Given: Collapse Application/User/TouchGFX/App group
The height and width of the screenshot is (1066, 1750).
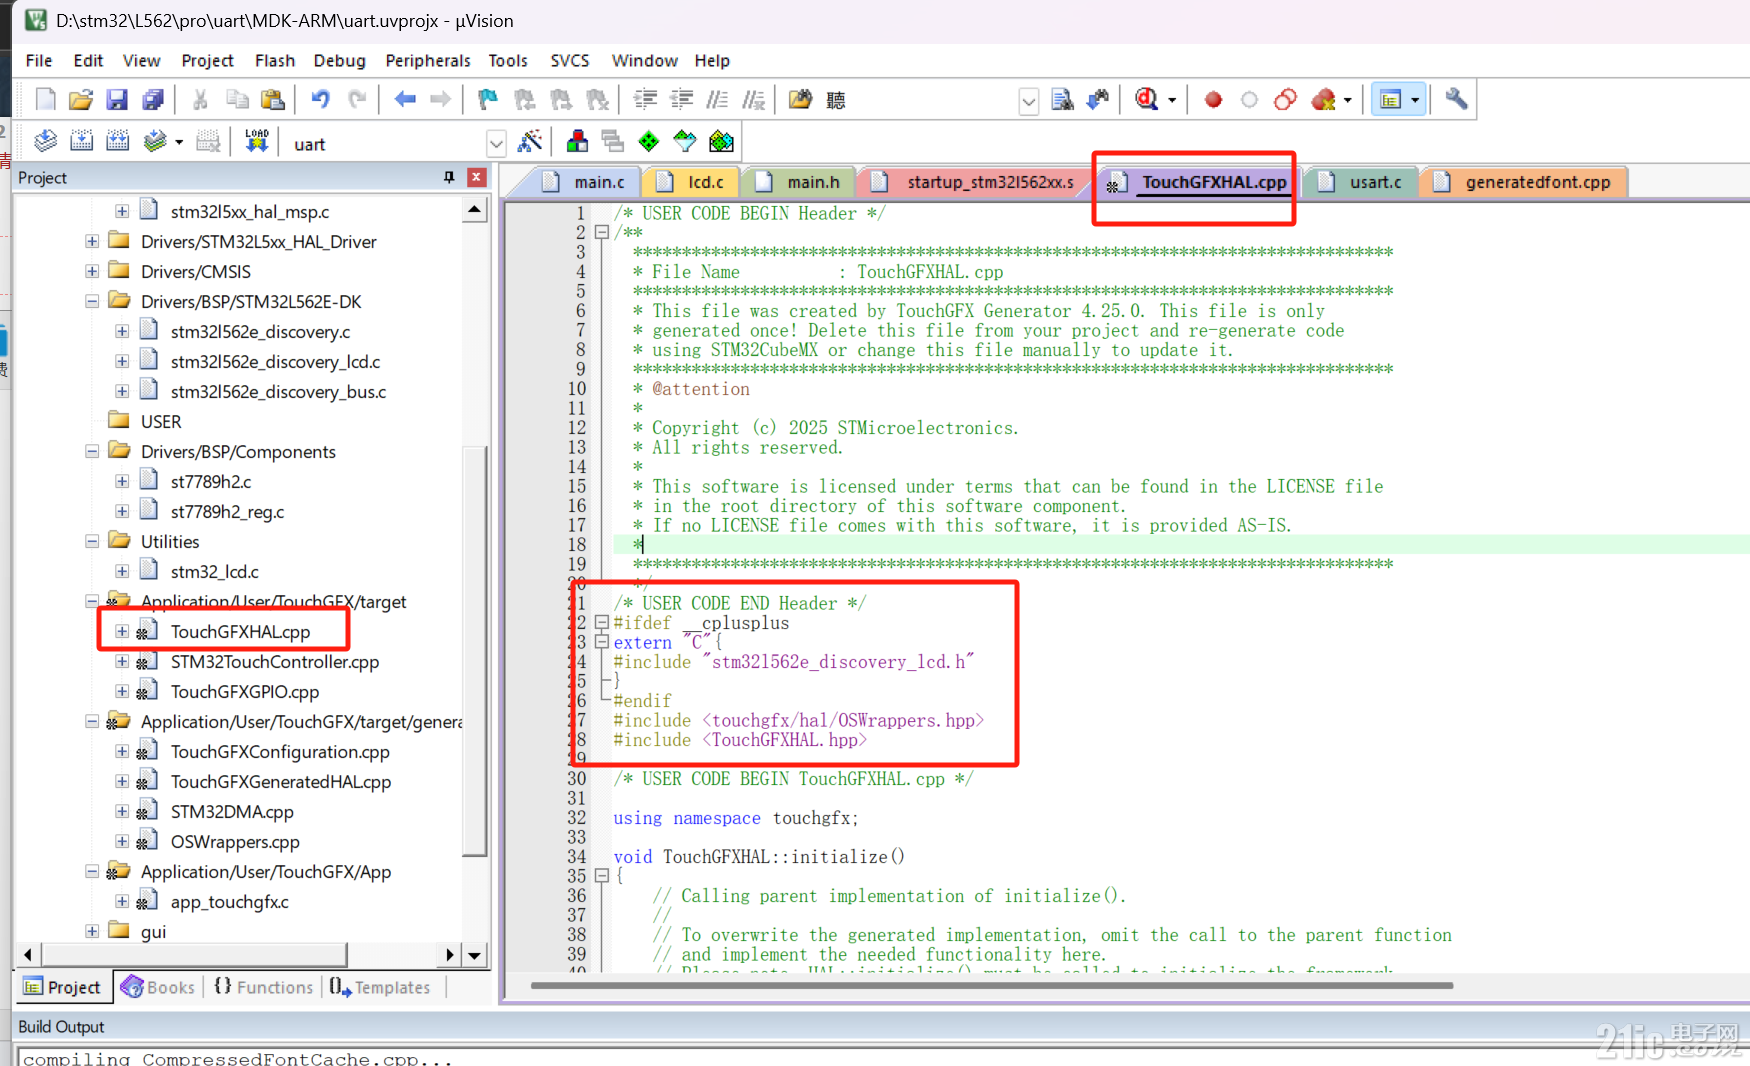Looking at the screenshot, I should click(x=92, y=871).
